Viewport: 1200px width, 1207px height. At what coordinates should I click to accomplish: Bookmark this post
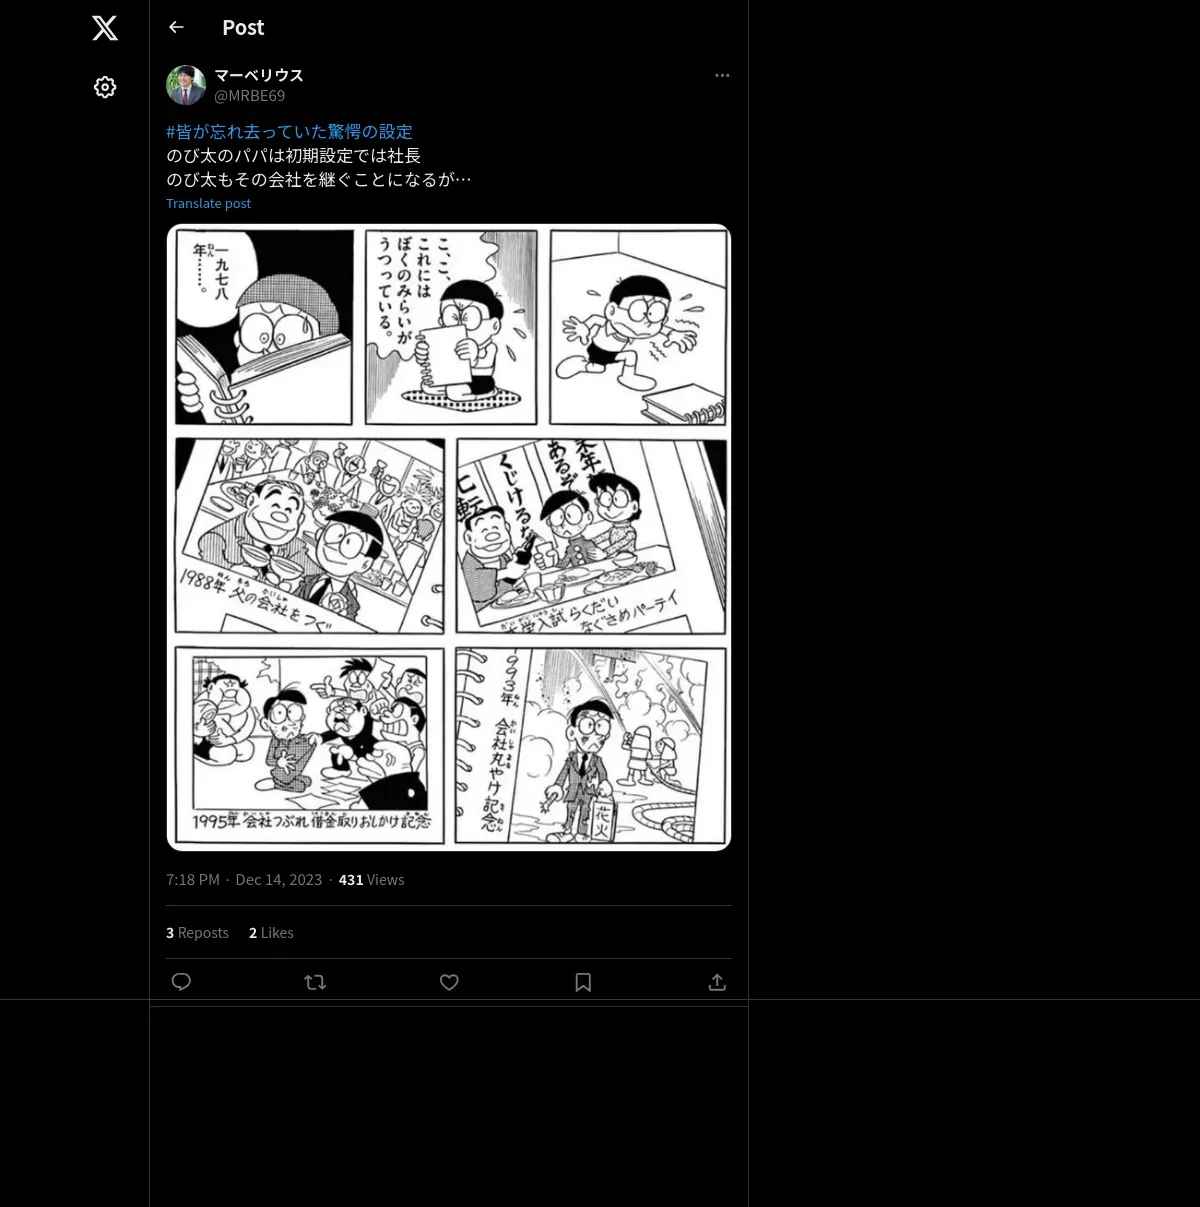point(583,982)
